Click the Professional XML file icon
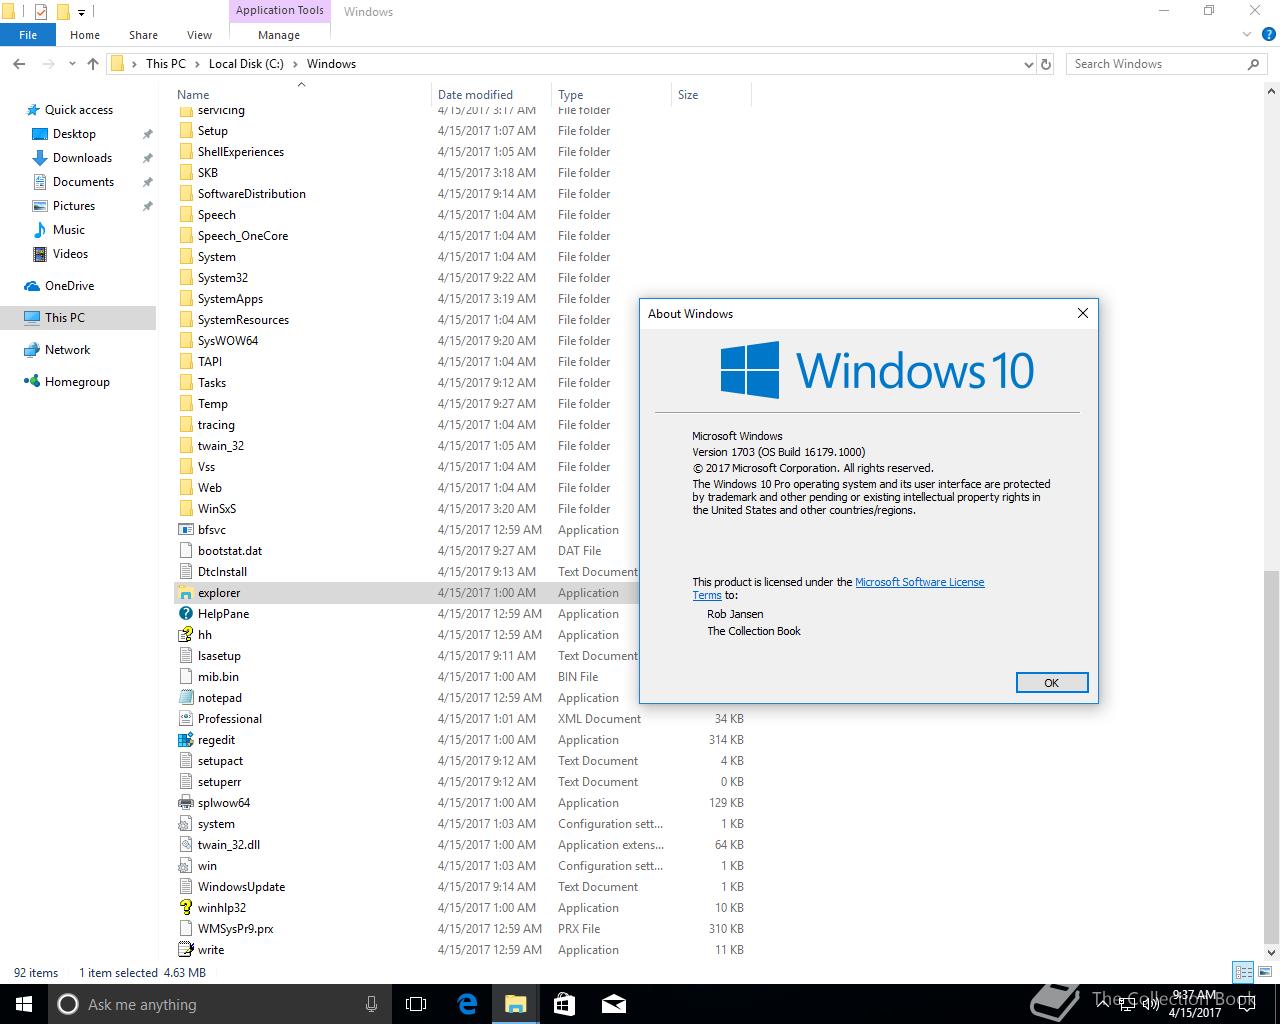Screen dimensions: 1280x1024 (x=185, y=719)
